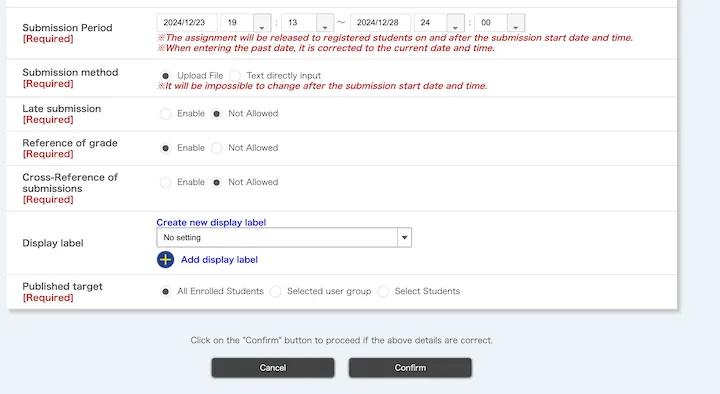Select Text directly input option
The height and width of the screenshot is (394, 720).
click(x=235, y=76)
